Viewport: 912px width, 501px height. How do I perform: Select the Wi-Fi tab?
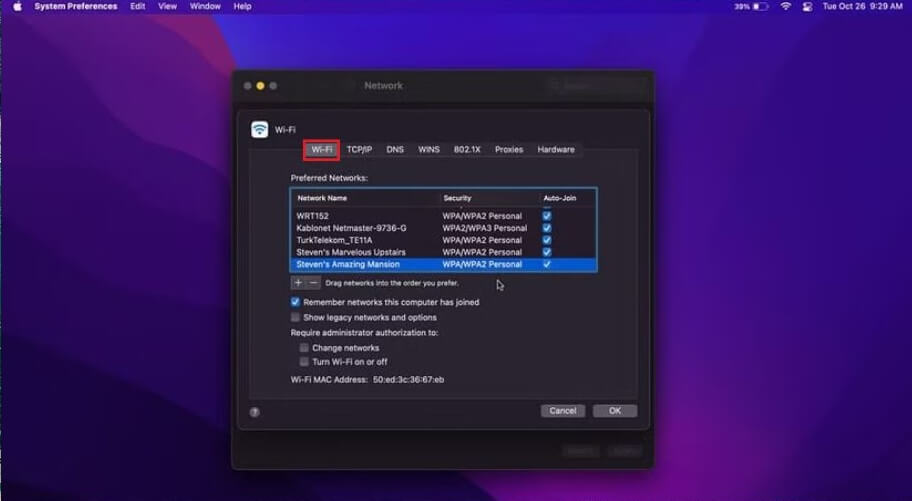click(x=322, y=150)
